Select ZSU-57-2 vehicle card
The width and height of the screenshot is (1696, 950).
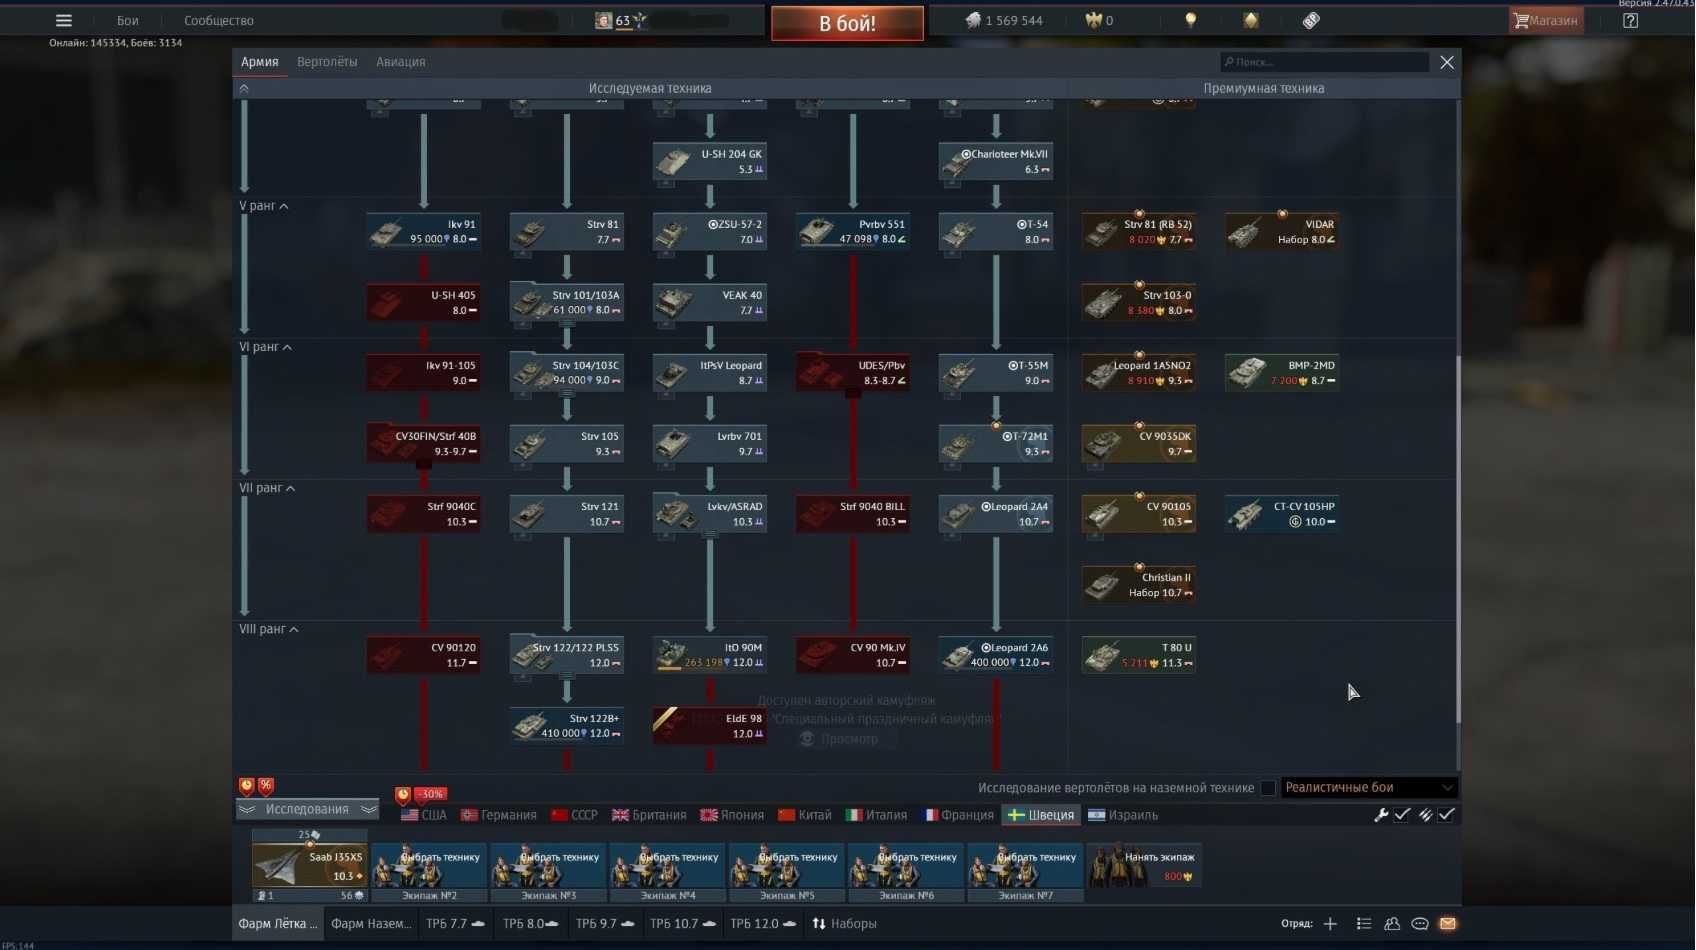tap(709, 231)
